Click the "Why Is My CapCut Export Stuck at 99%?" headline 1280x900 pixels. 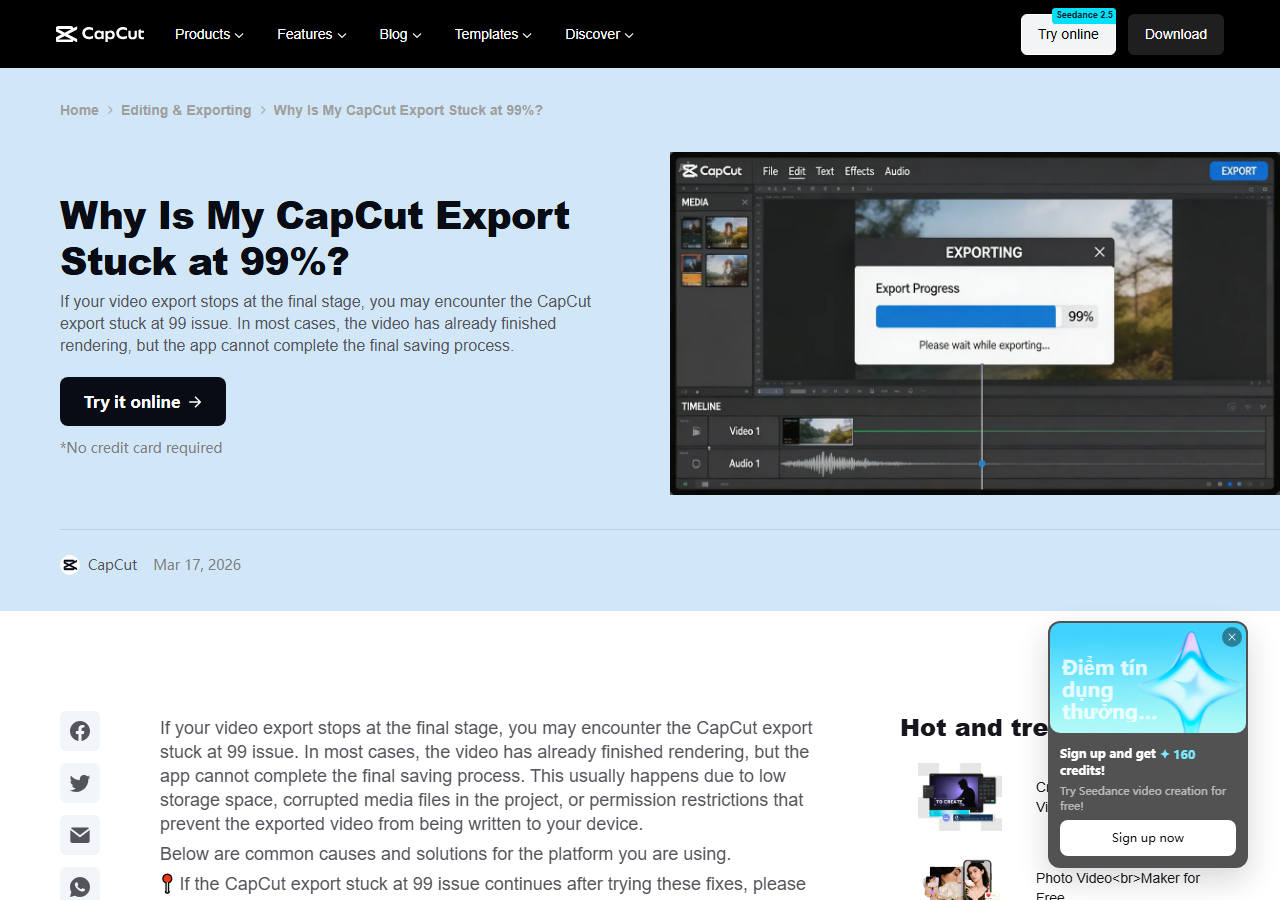[x=315, y=238]
